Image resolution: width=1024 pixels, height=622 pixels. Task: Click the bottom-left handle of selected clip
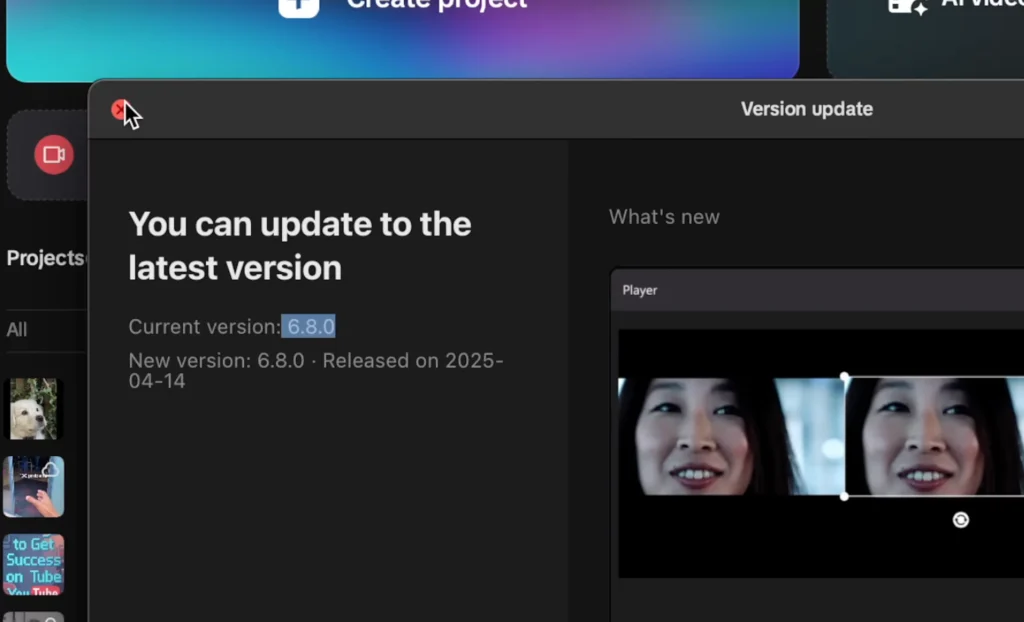coord(844,497)
